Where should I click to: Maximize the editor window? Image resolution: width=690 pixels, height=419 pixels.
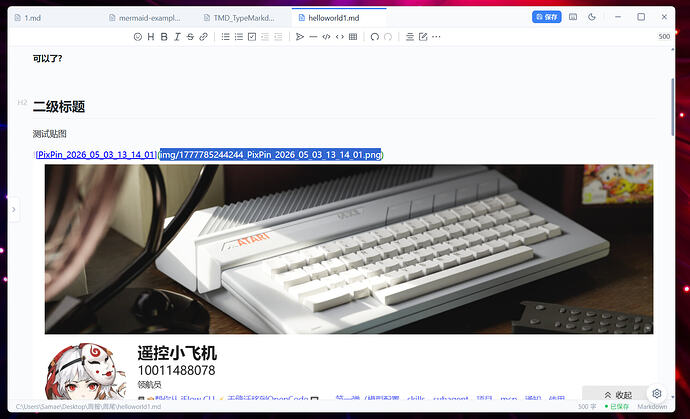(641, 17)
